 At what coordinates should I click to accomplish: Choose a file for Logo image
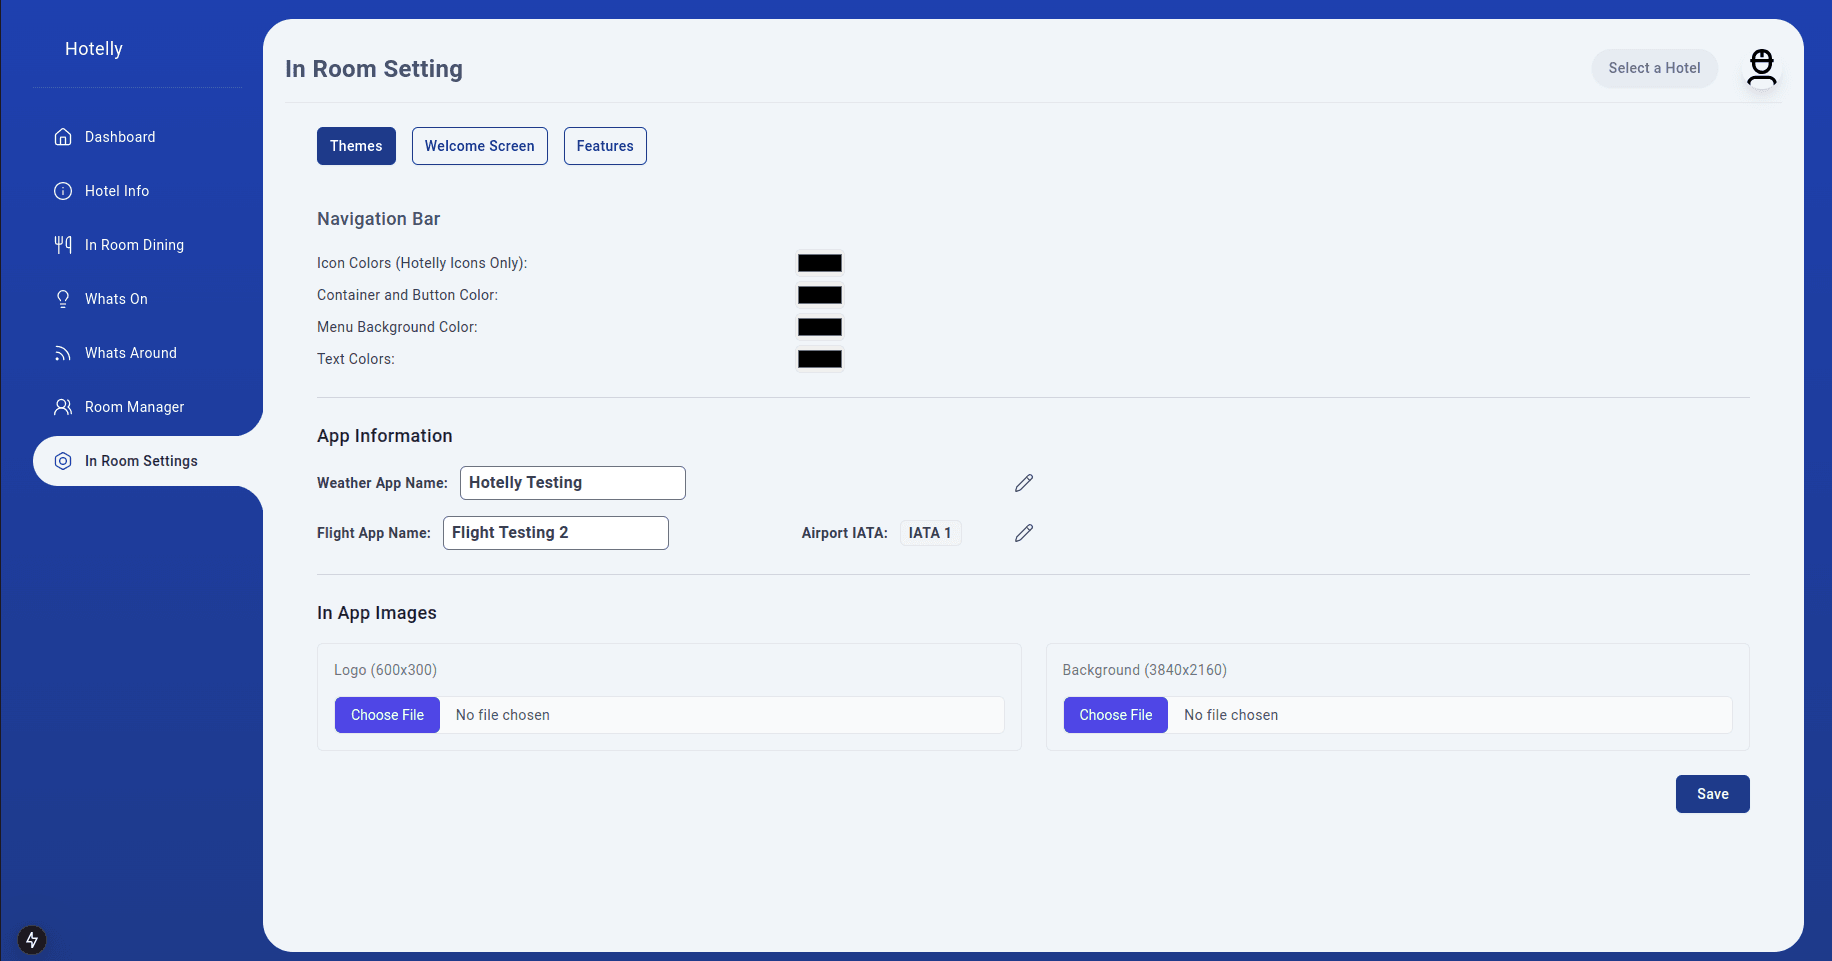click(387, 715)
